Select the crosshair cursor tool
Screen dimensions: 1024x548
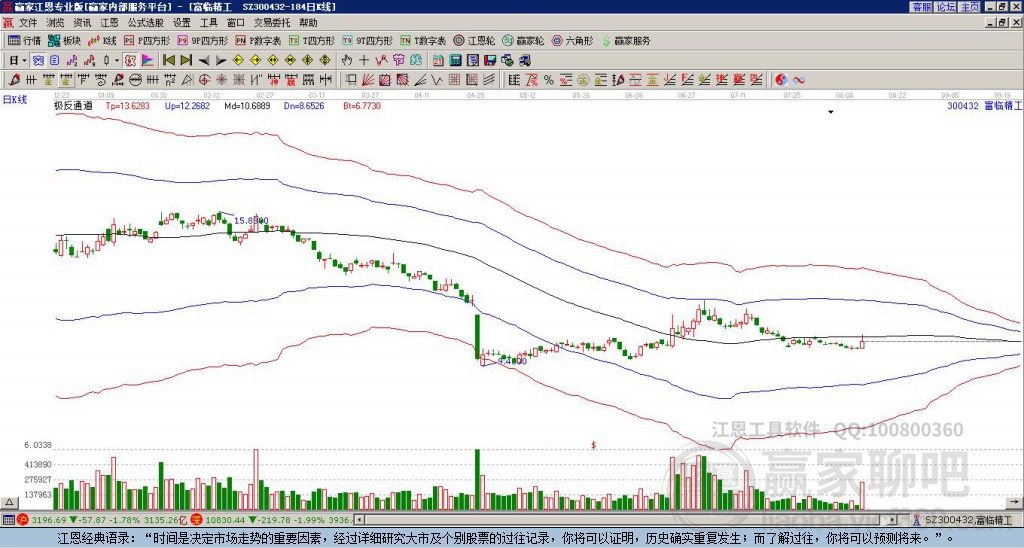click(x=364, y=61)
